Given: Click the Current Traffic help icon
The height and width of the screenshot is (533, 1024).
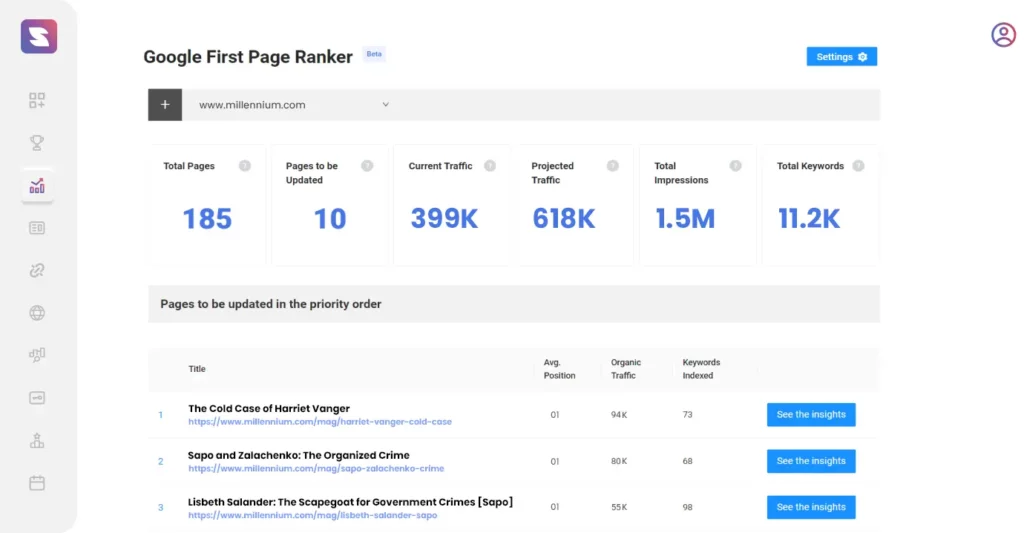Looking at the screenshot, I should coord(490,166).
